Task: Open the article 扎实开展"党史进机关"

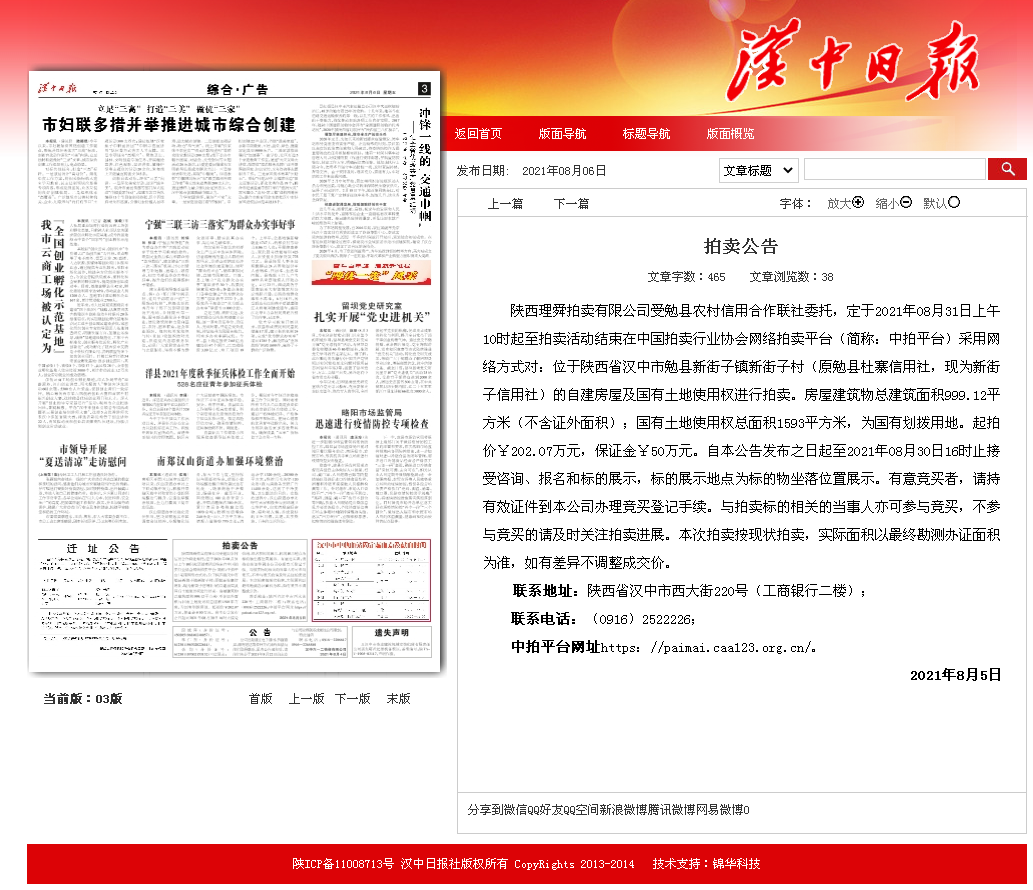Action: click(372, 317)
